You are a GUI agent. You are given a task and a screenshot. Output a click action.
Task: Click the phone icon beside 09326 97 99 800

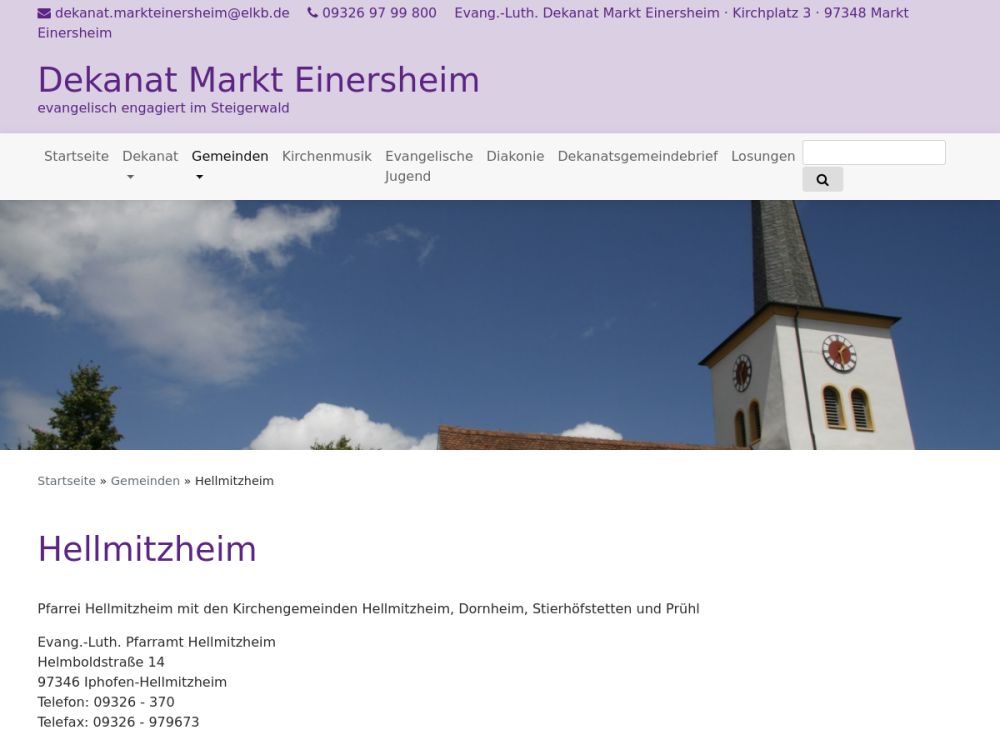312,14
